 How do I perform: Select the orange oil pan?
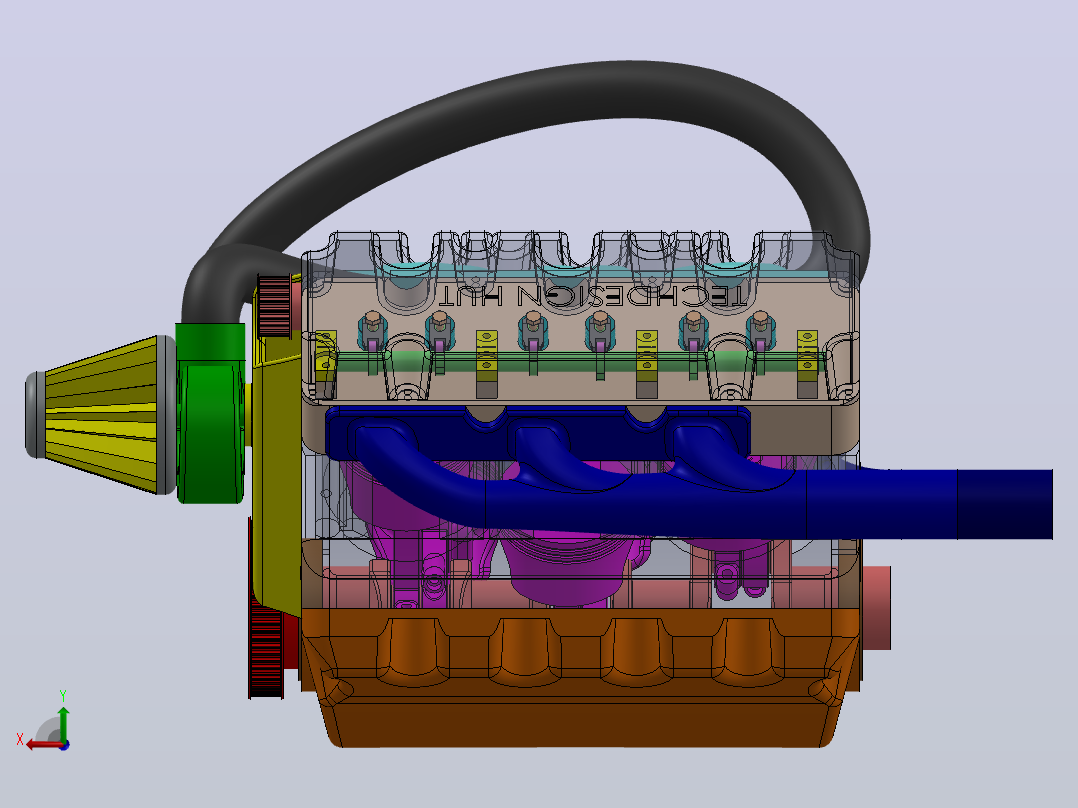(x=581, y=677)
